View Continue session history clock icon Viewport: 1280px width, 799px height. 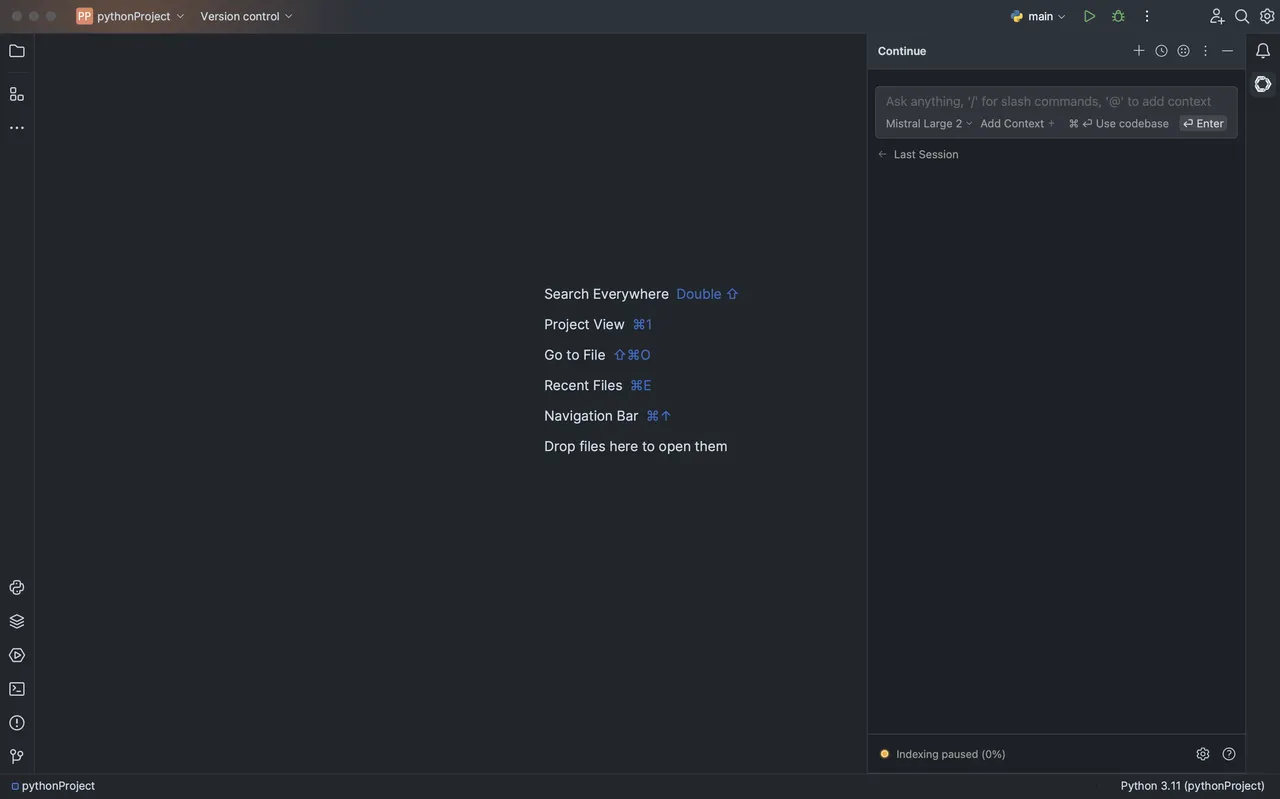[x=1161, y=51]
